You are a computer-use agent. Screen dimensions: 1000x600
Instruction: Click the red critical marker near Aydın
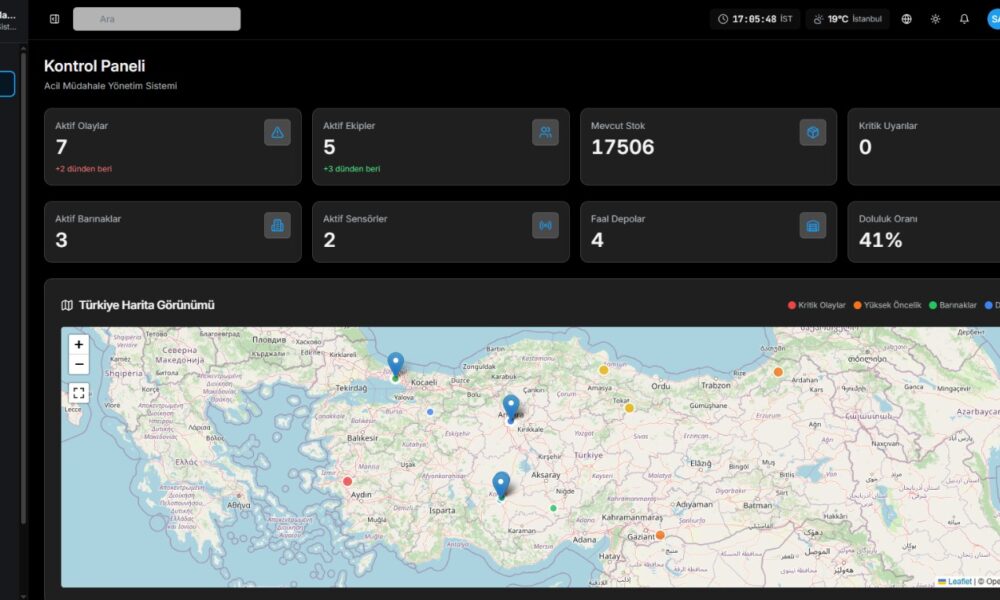click(348, 481)
